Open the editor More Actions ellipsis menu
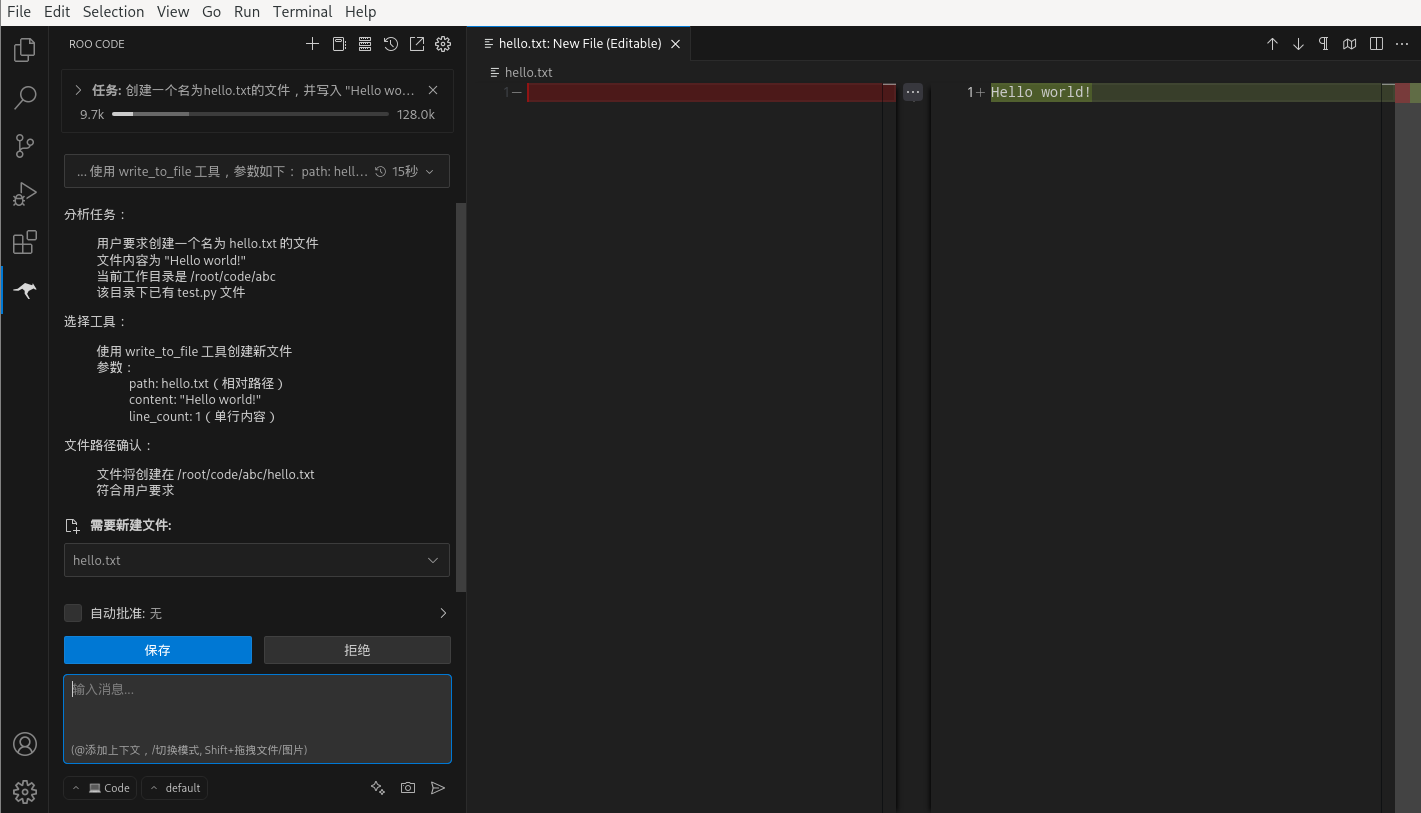 (1402, 44)
